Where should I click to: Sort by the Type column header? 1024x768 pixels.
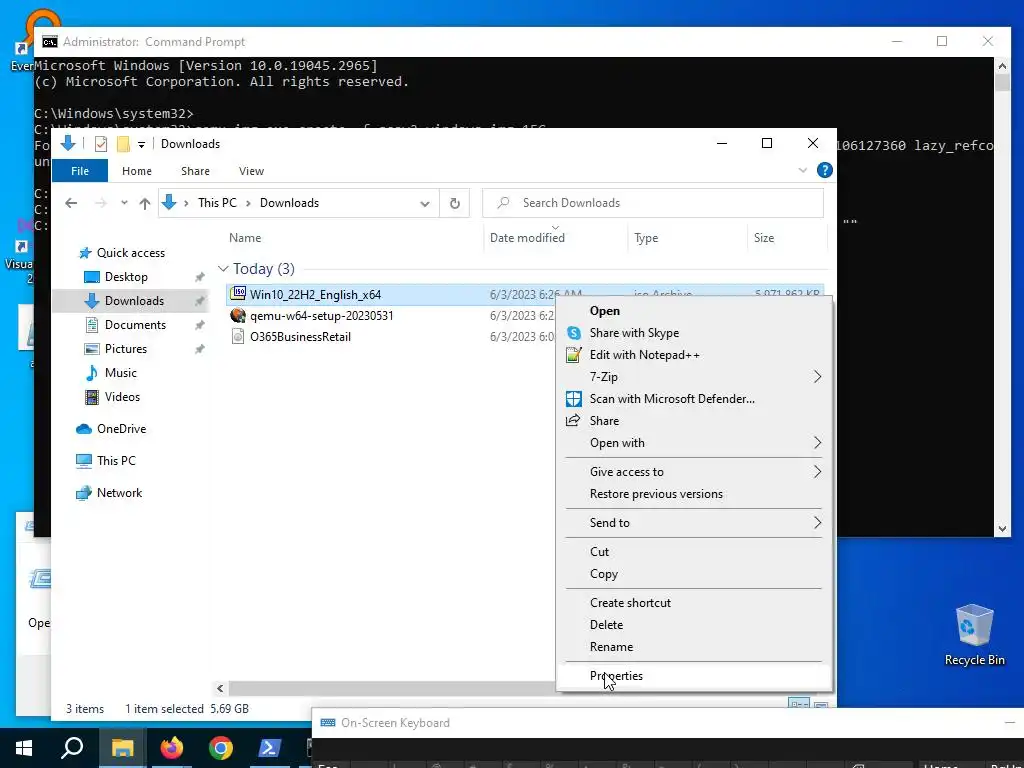(646, 238)
